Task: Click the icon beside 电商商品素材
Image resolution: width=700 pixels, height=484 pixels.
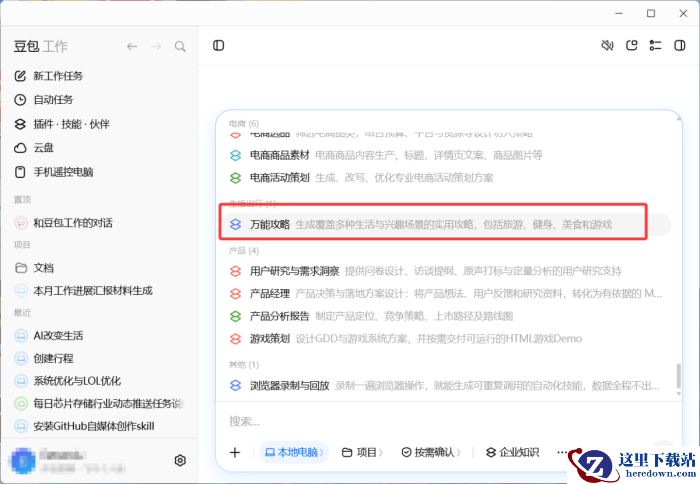Action: tap(235, 155)
